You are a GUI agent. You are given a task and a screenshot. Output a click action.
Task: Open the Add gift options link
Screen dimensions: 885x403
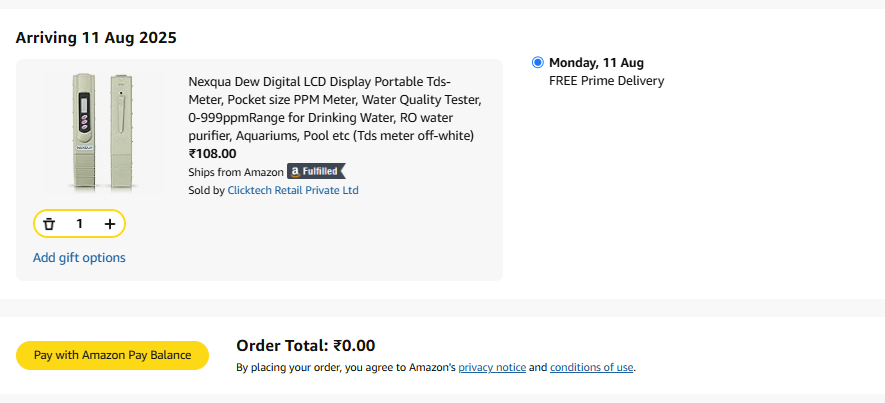[79, 258]
